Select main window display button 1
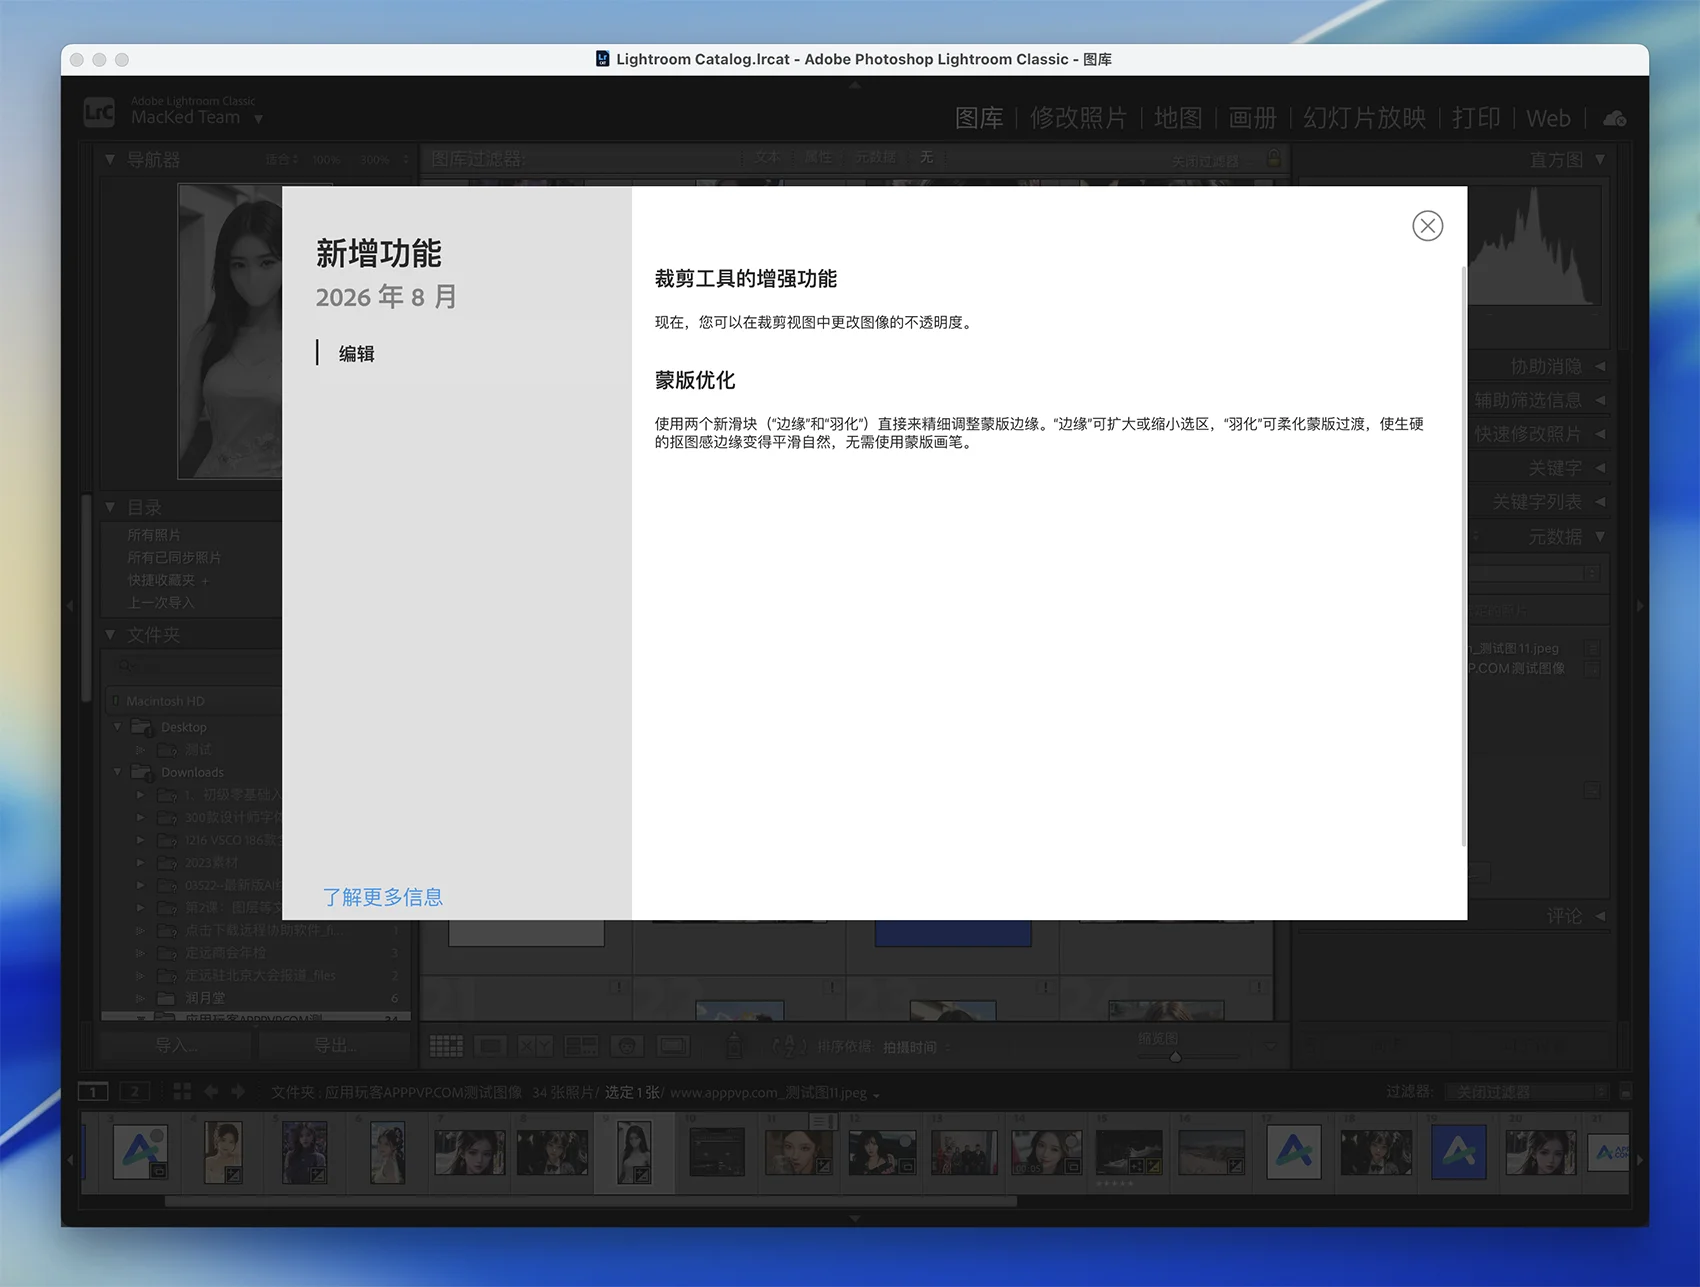 pos(93,1092)
